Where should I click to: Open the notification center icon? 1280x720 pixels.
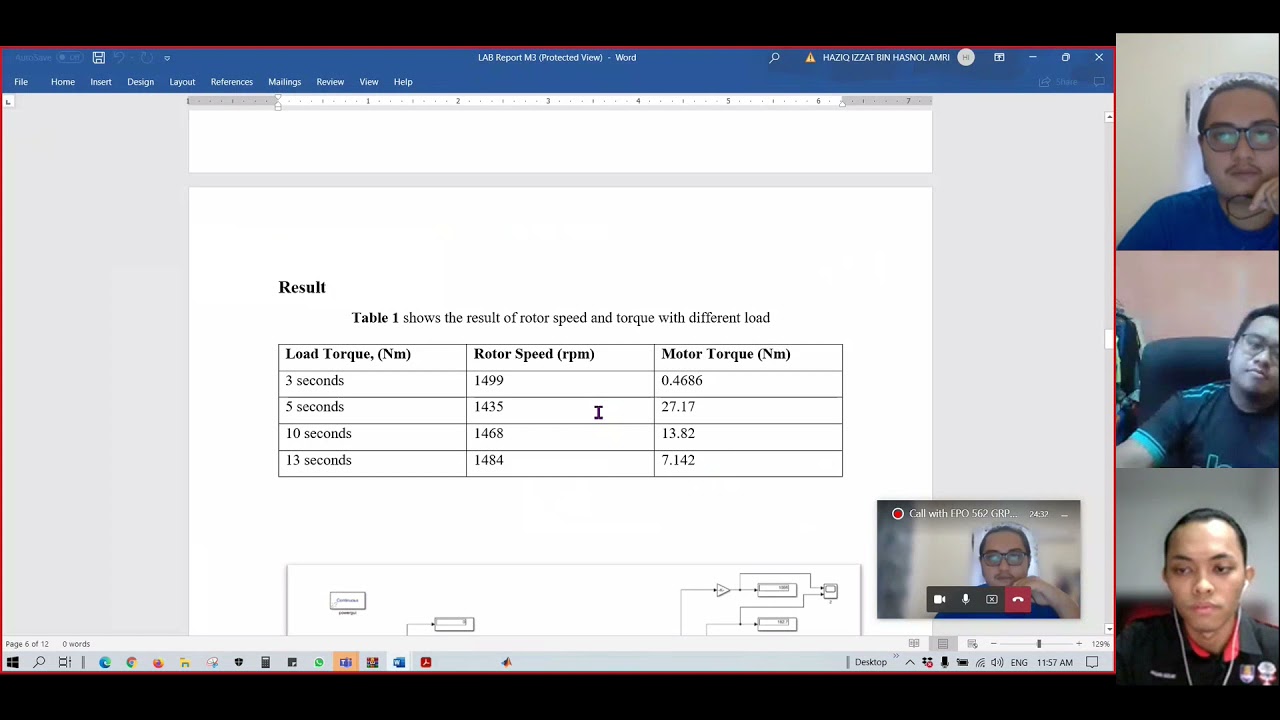(x=1092, y=662)
